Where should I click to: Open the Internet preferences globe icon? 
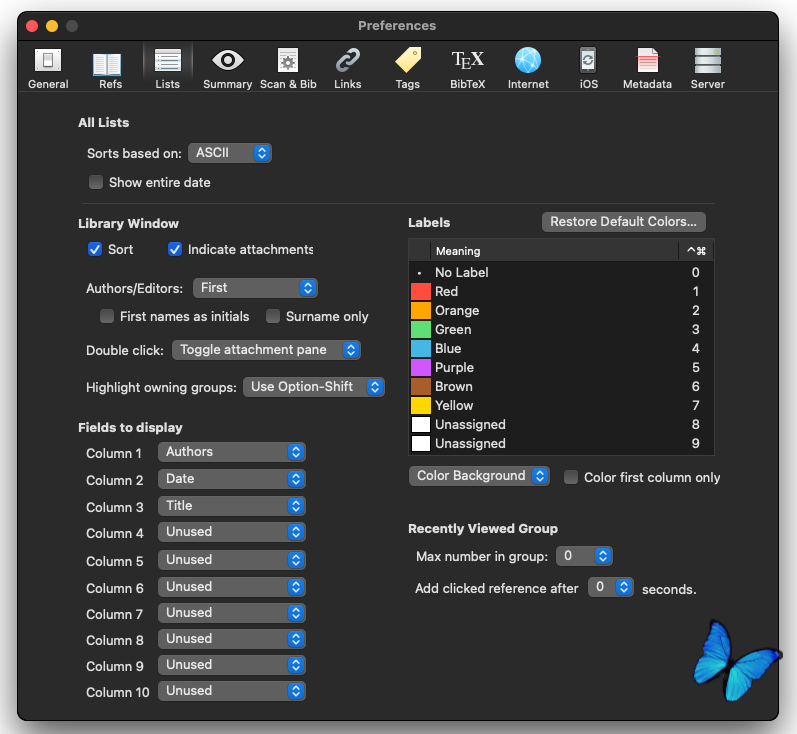(x=528, y=68)
